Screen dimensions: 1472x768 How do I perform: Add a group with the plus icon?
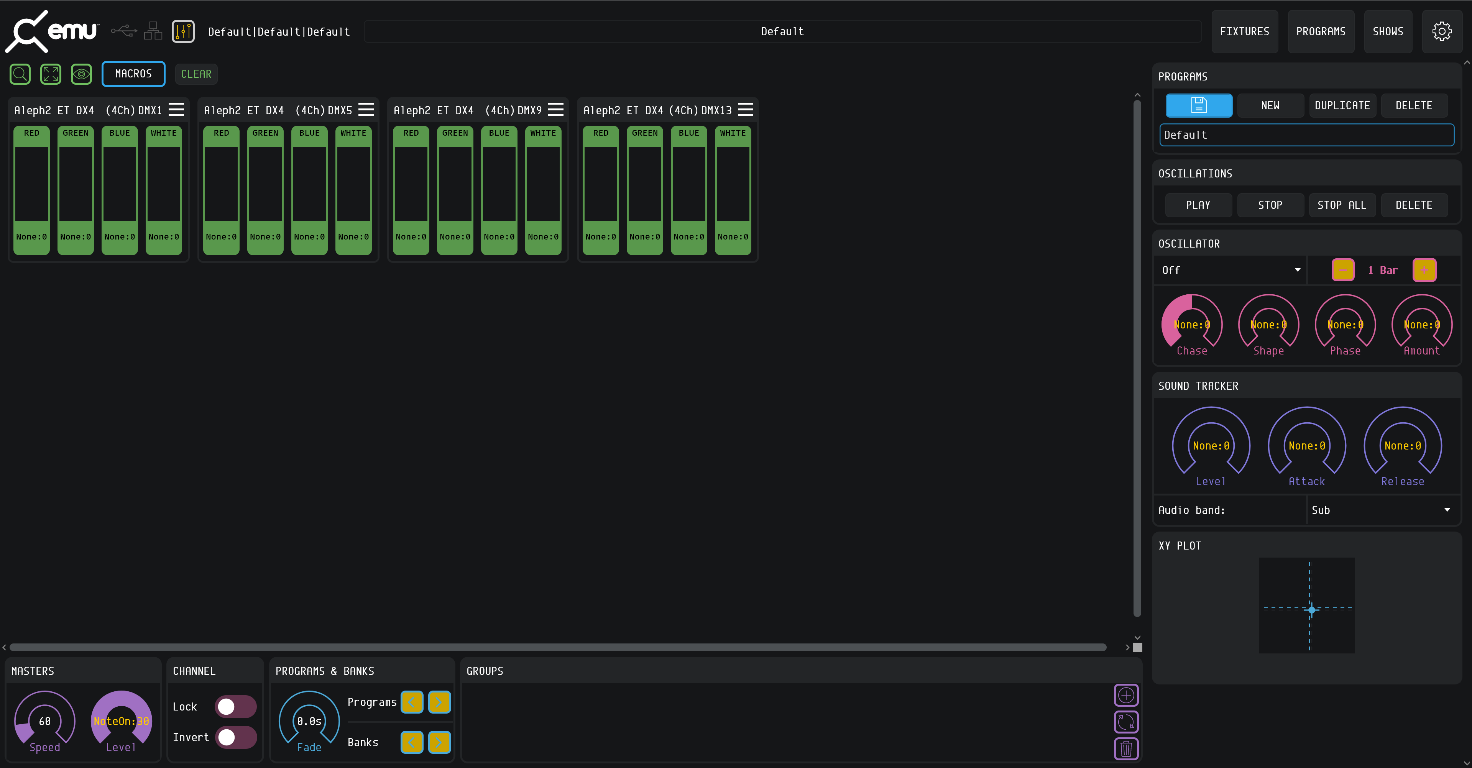[1126, 695]
